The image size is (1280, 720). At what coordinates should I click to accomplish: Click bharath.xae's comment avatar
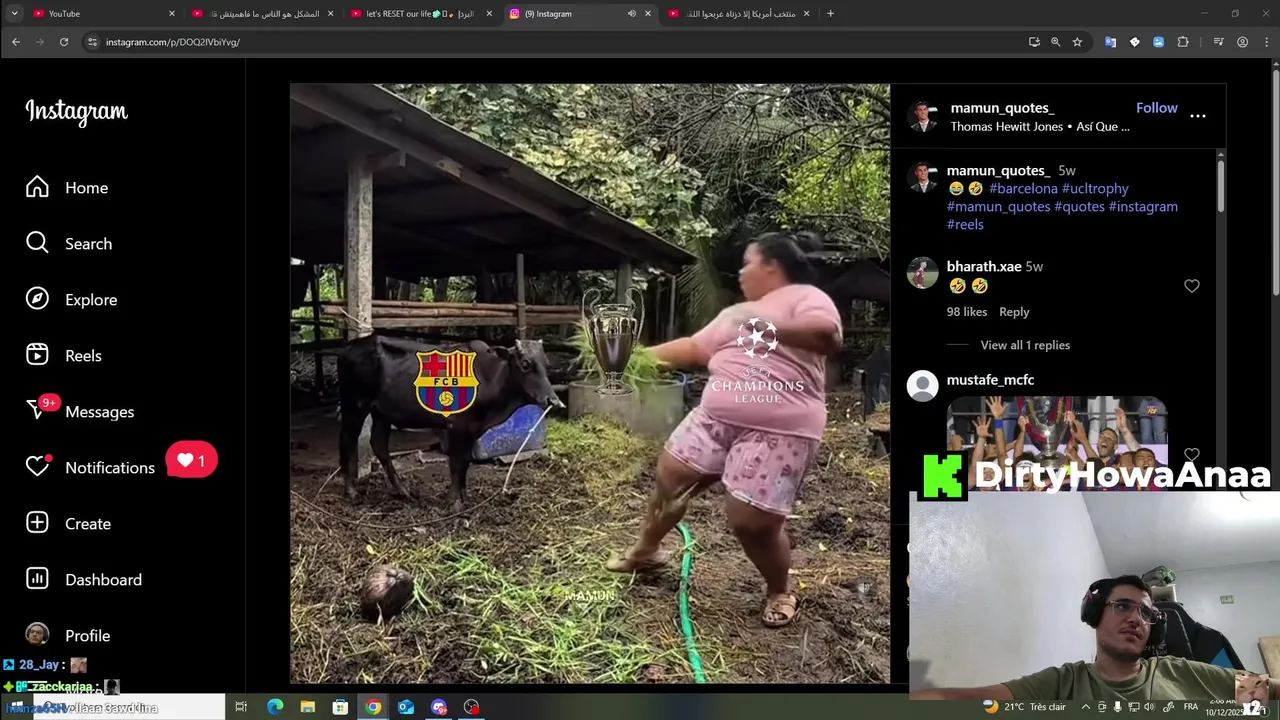coord(923,272)
